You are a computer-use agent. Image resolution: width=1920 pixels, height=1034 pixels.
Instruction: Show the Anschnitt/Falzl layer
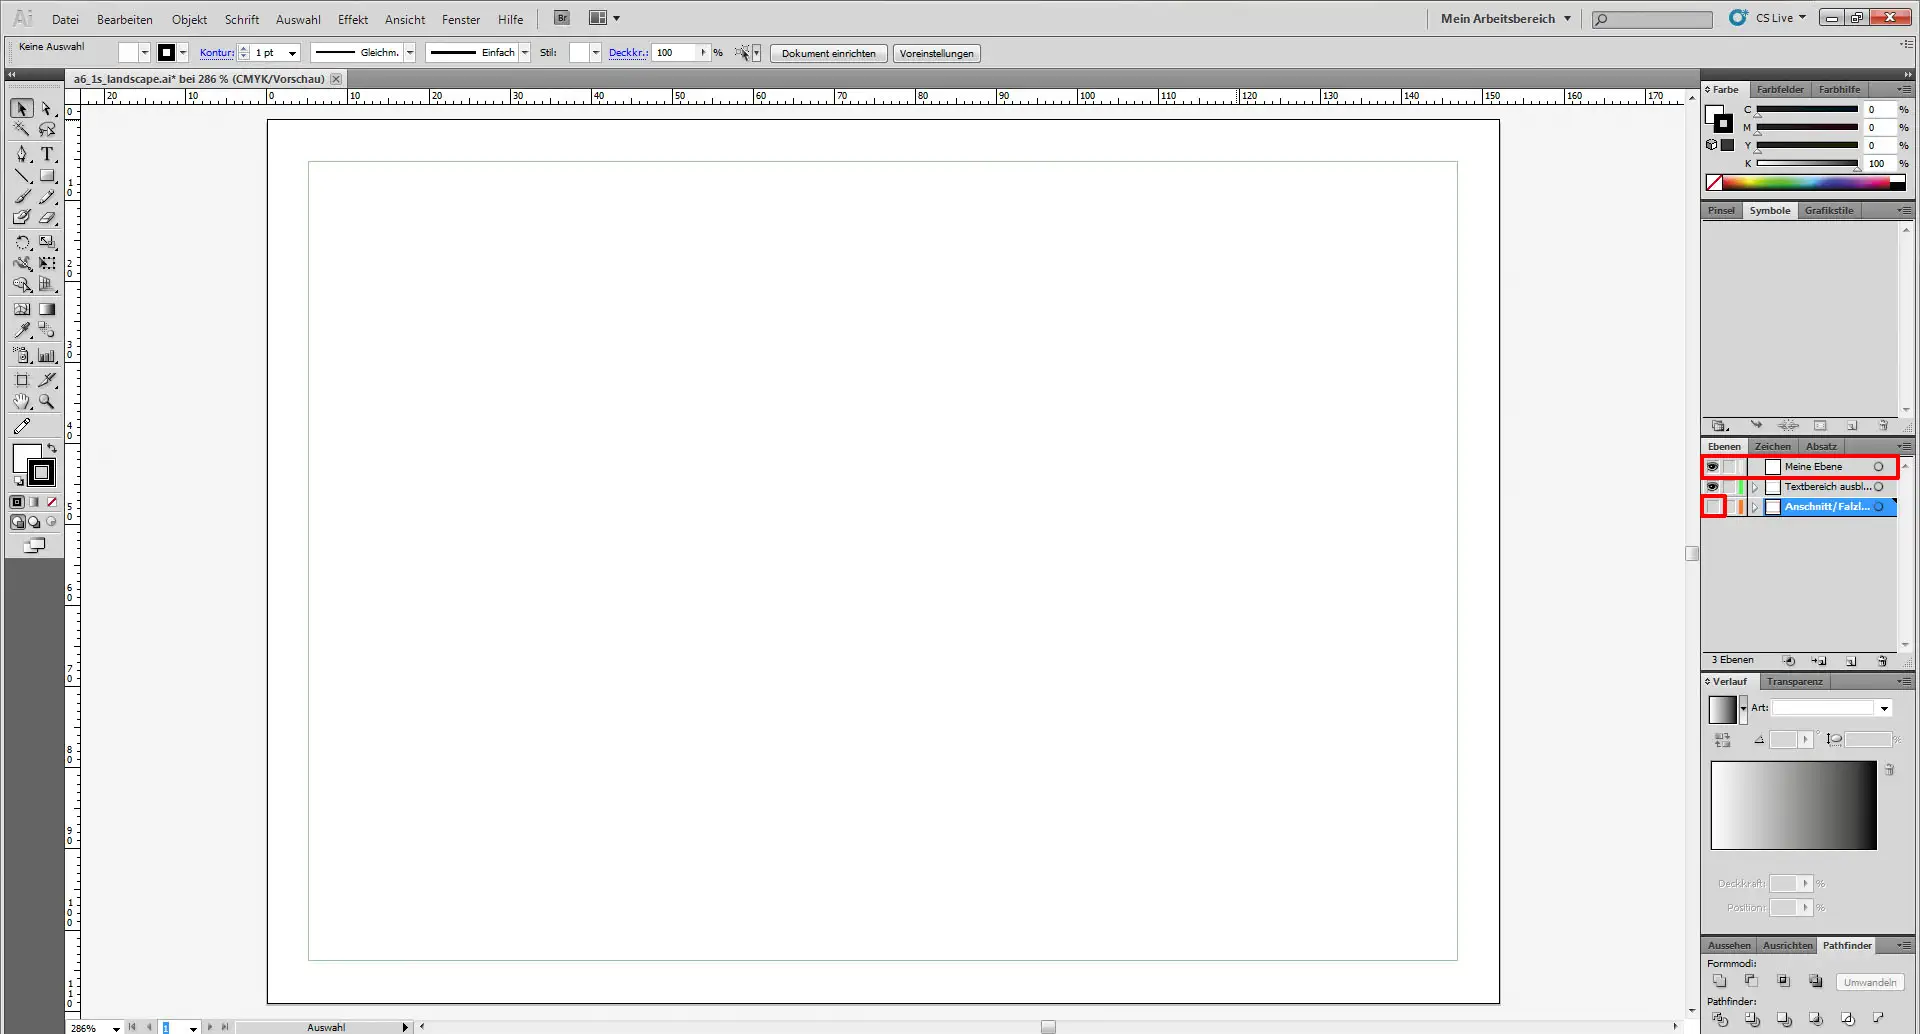[1713, 507]
